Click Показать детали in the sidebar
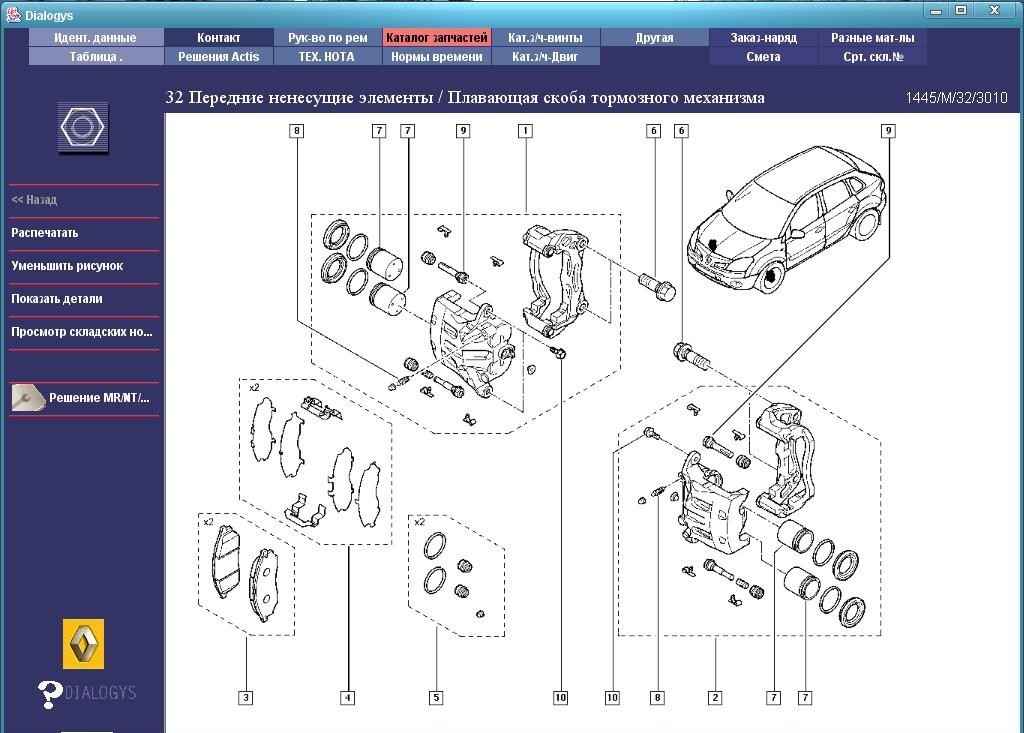 tap(57, 299)
